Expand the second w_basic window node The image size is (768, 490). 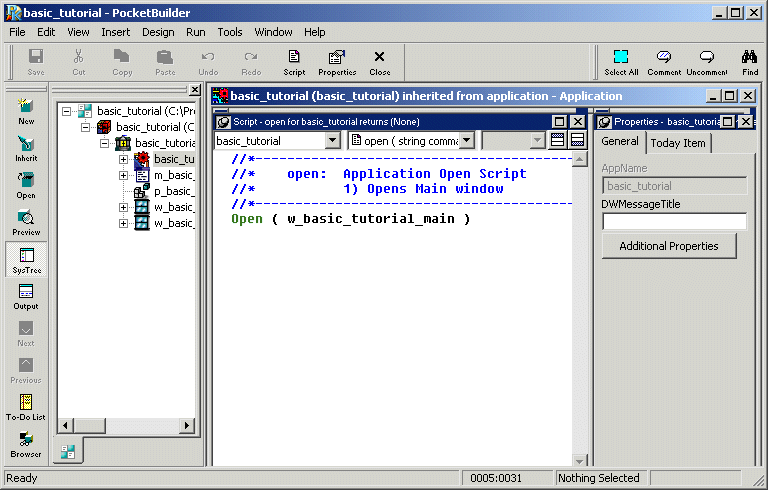coord(123,223)
